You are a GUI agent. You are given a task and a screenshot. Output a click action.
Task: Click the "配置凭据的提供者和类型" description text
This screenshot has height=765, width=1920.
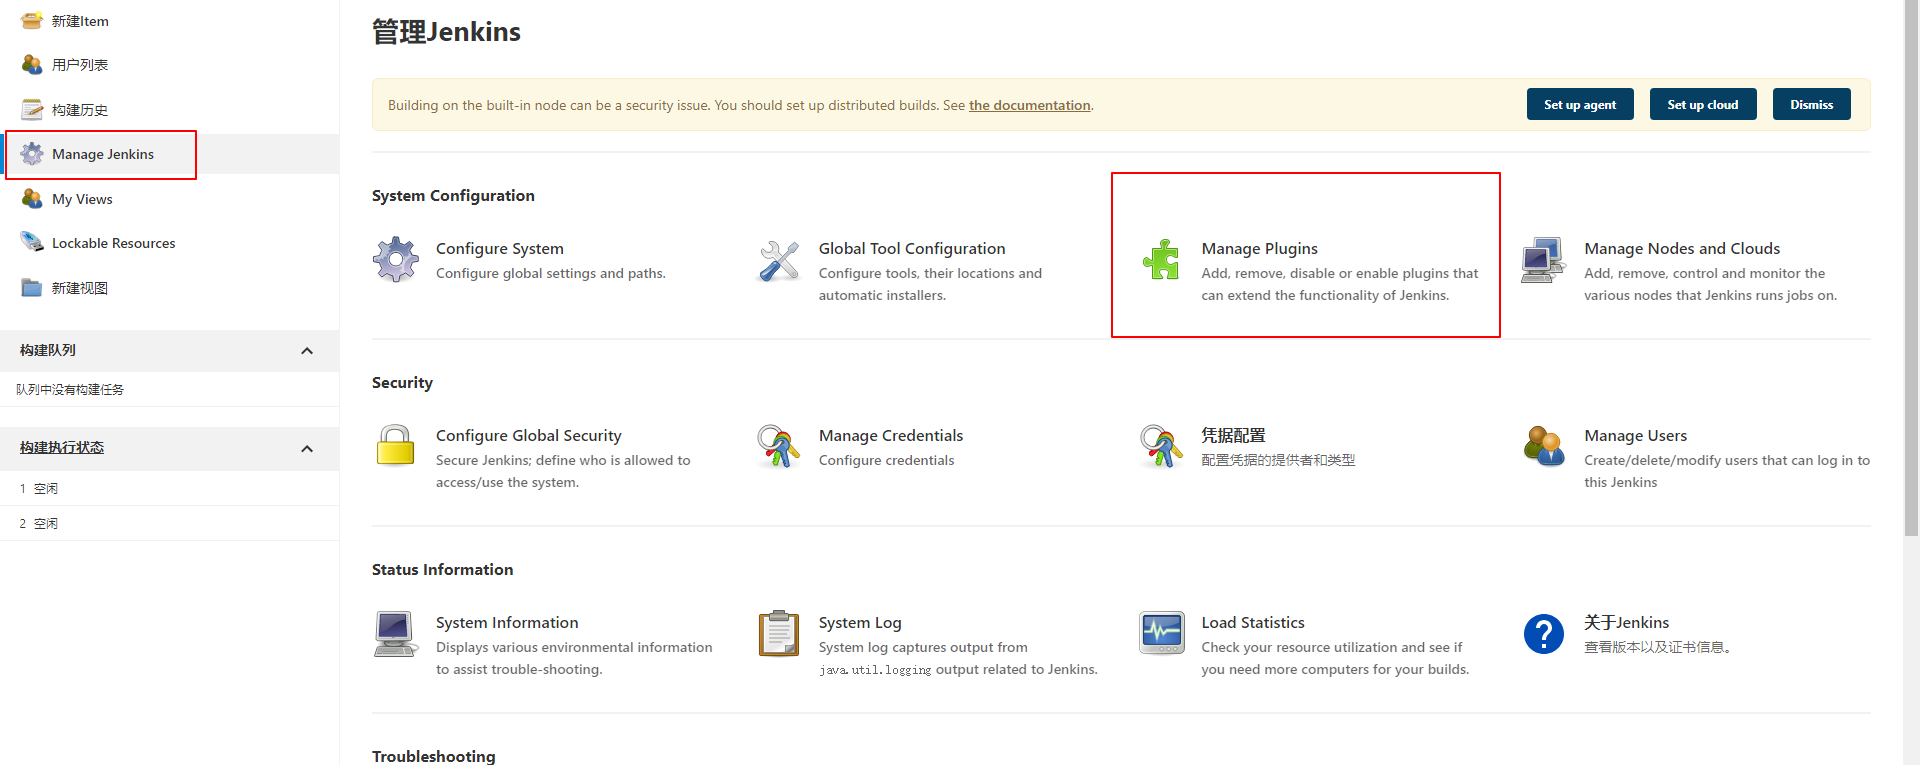click(1278, 460)
